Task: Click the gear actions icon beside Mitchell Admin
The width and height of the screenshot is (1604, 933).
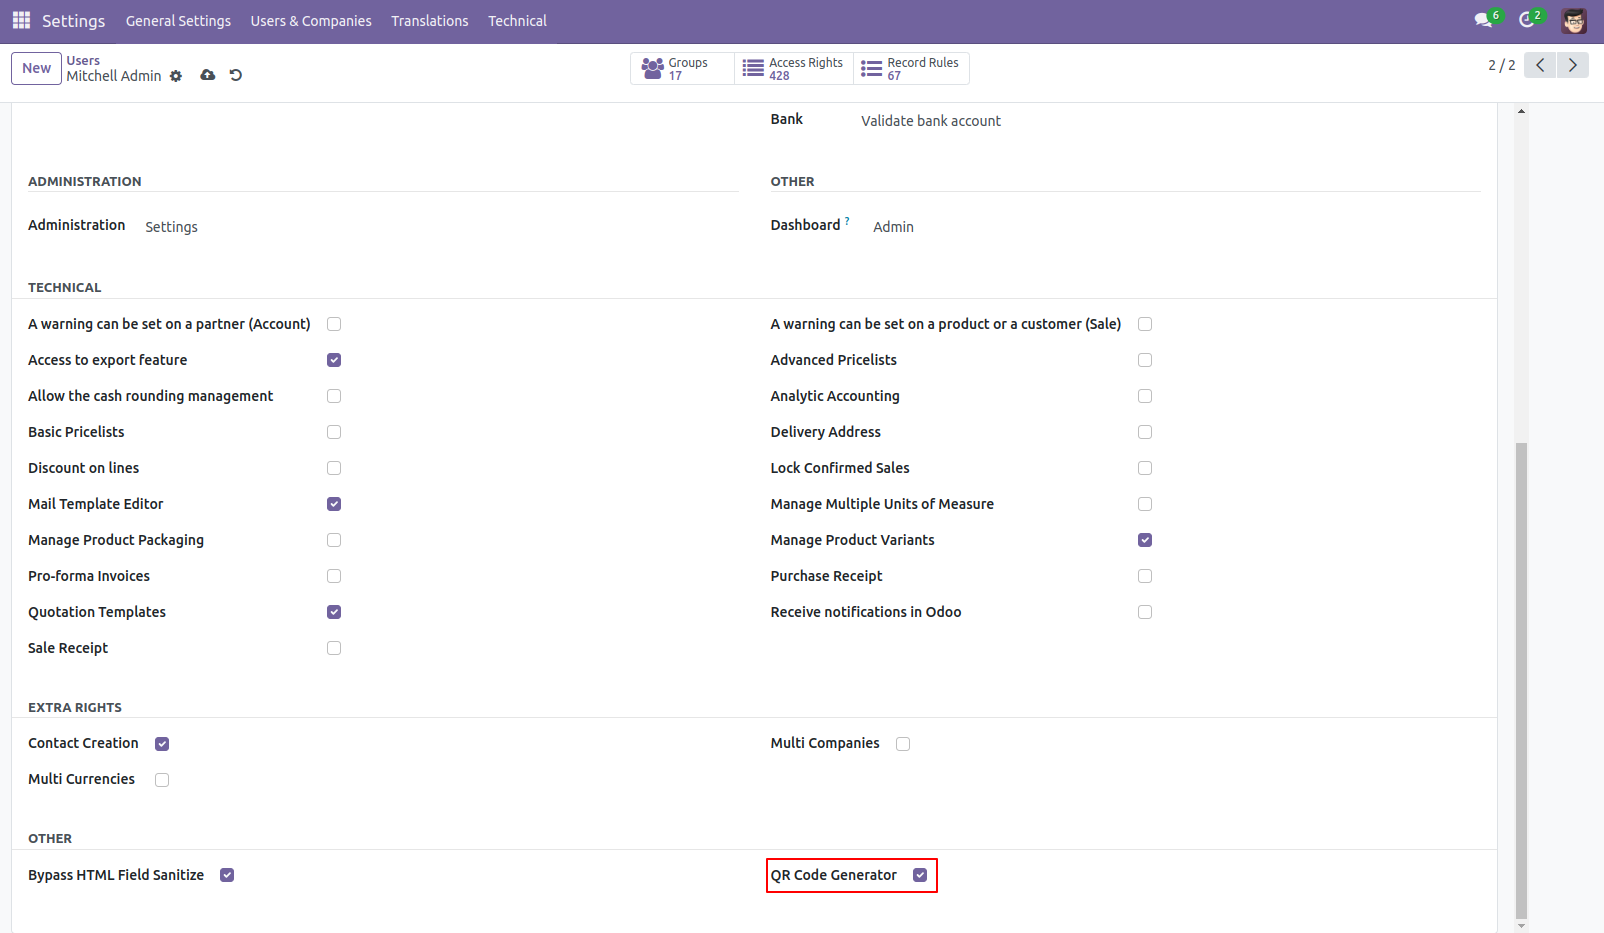Action: tap(176, 76)
